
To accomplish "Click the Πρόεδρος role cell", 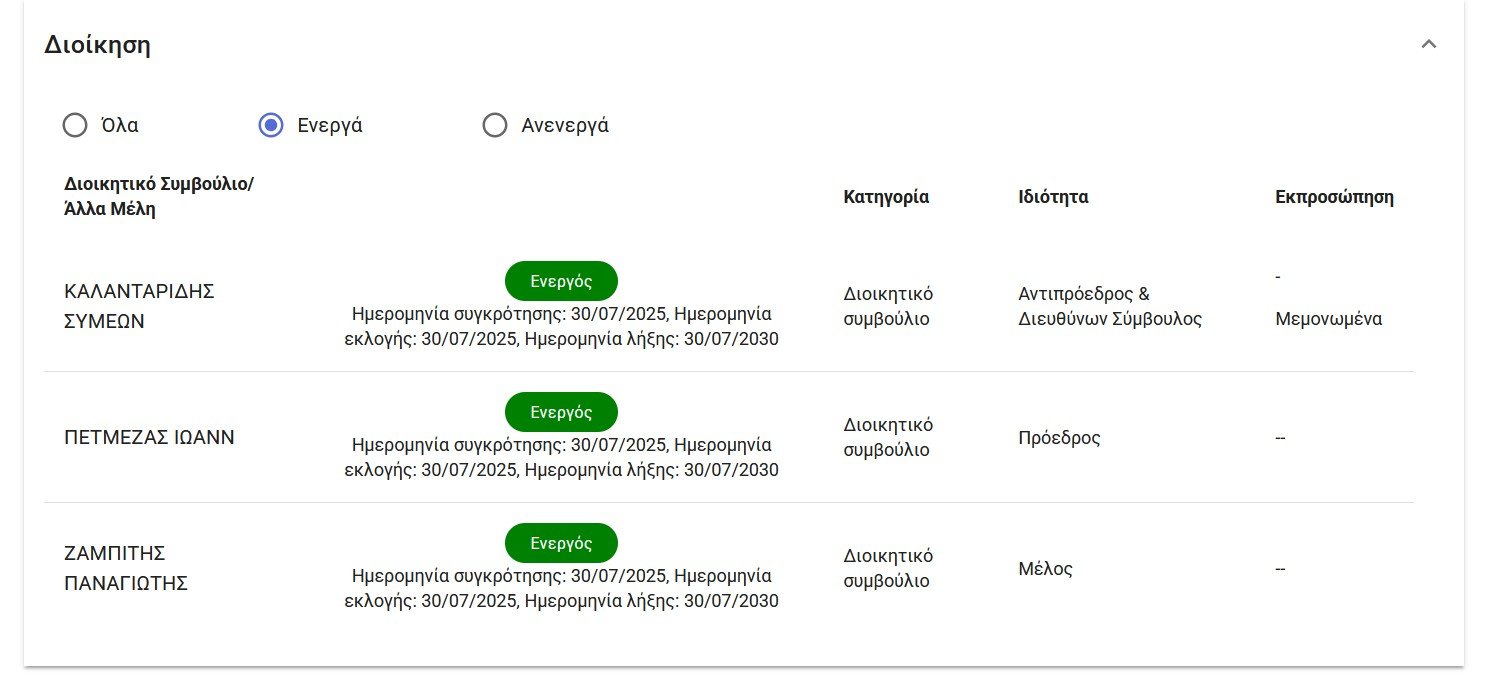I will coord(1059,438).
